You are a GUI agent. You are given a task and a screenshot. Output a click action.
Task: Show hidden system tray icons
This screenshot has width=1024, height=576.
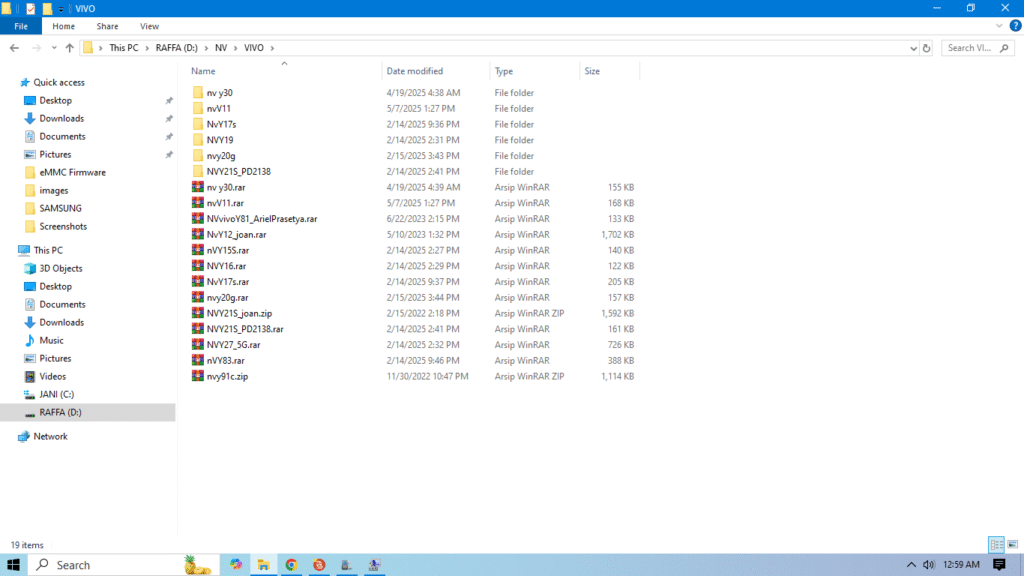[x=911, y=565]
